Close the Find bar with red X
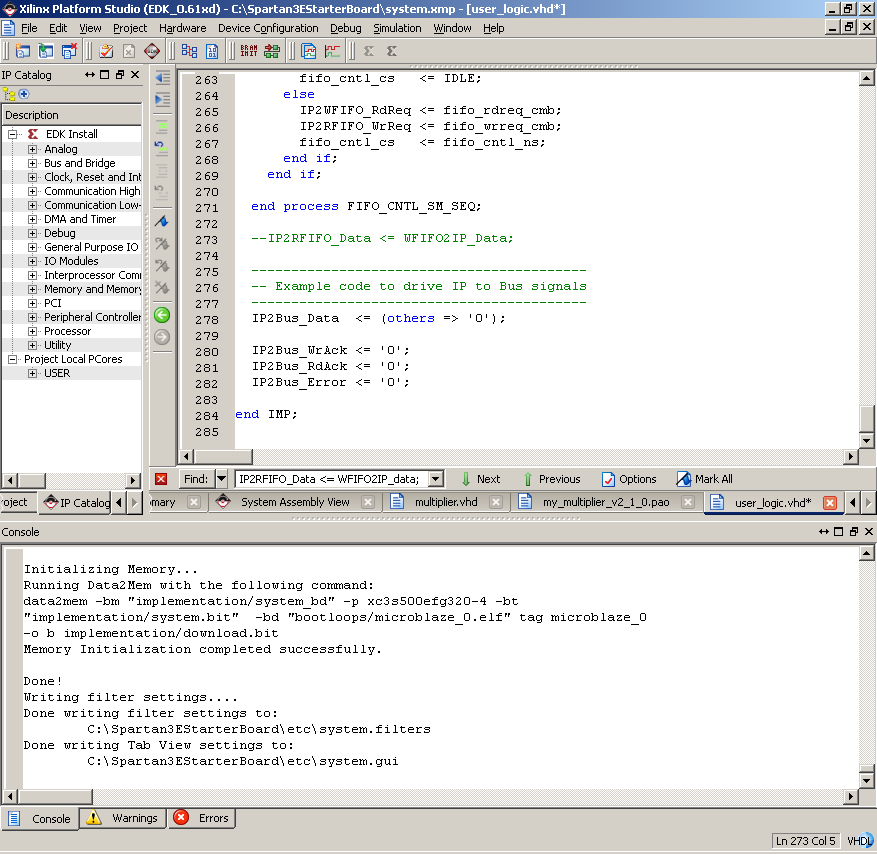877x854 pixels. pos(161,479)
